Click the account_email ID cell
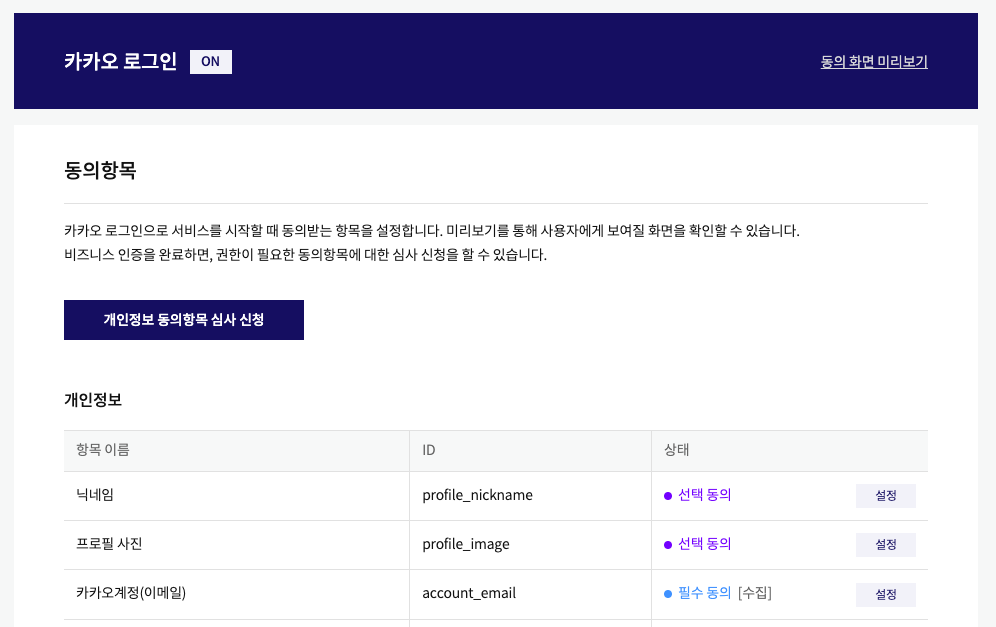The image size is (996, 627). pyautogui.click(x=530, y=594)
